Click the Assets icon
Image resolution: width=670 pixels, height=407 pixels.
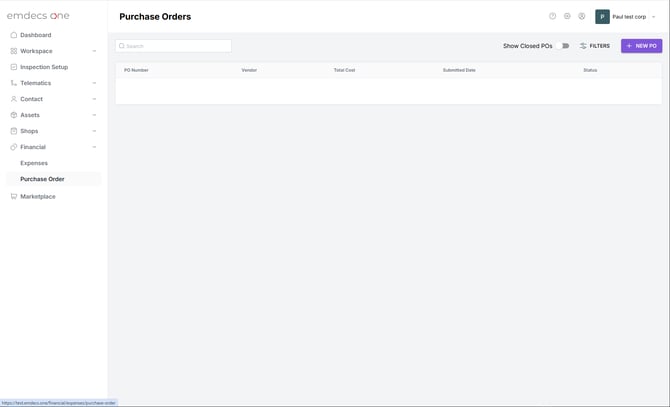[14, 115]
